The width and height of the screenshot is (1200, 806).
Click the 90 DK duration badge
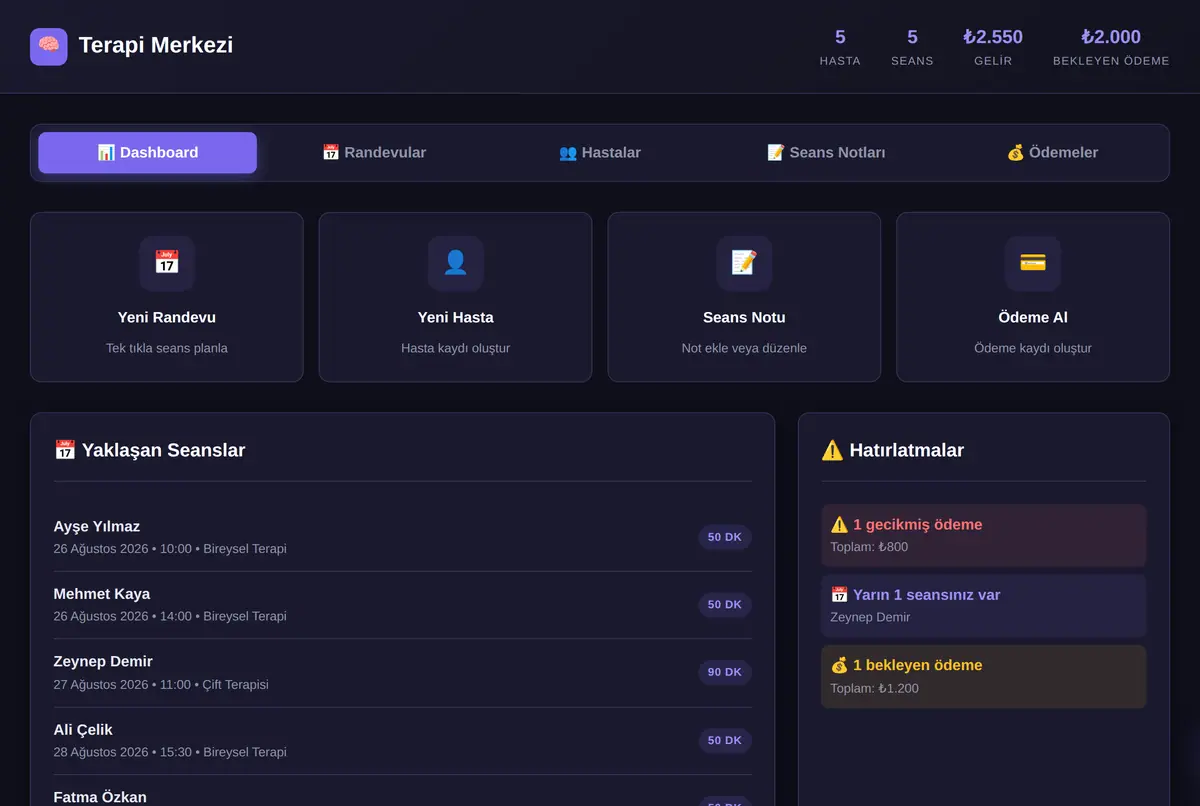pyautogui.click(x=725, y=672)
